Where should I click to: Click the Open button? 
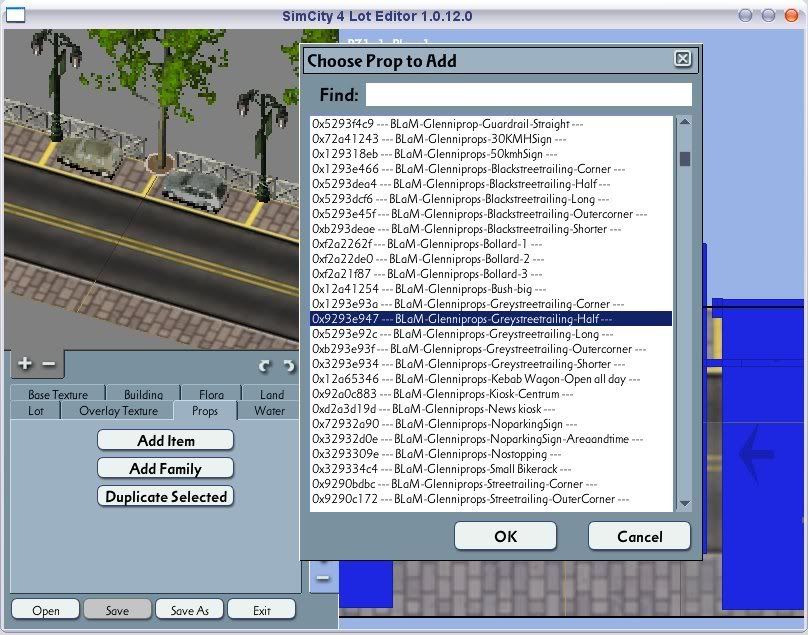(45, 610)
